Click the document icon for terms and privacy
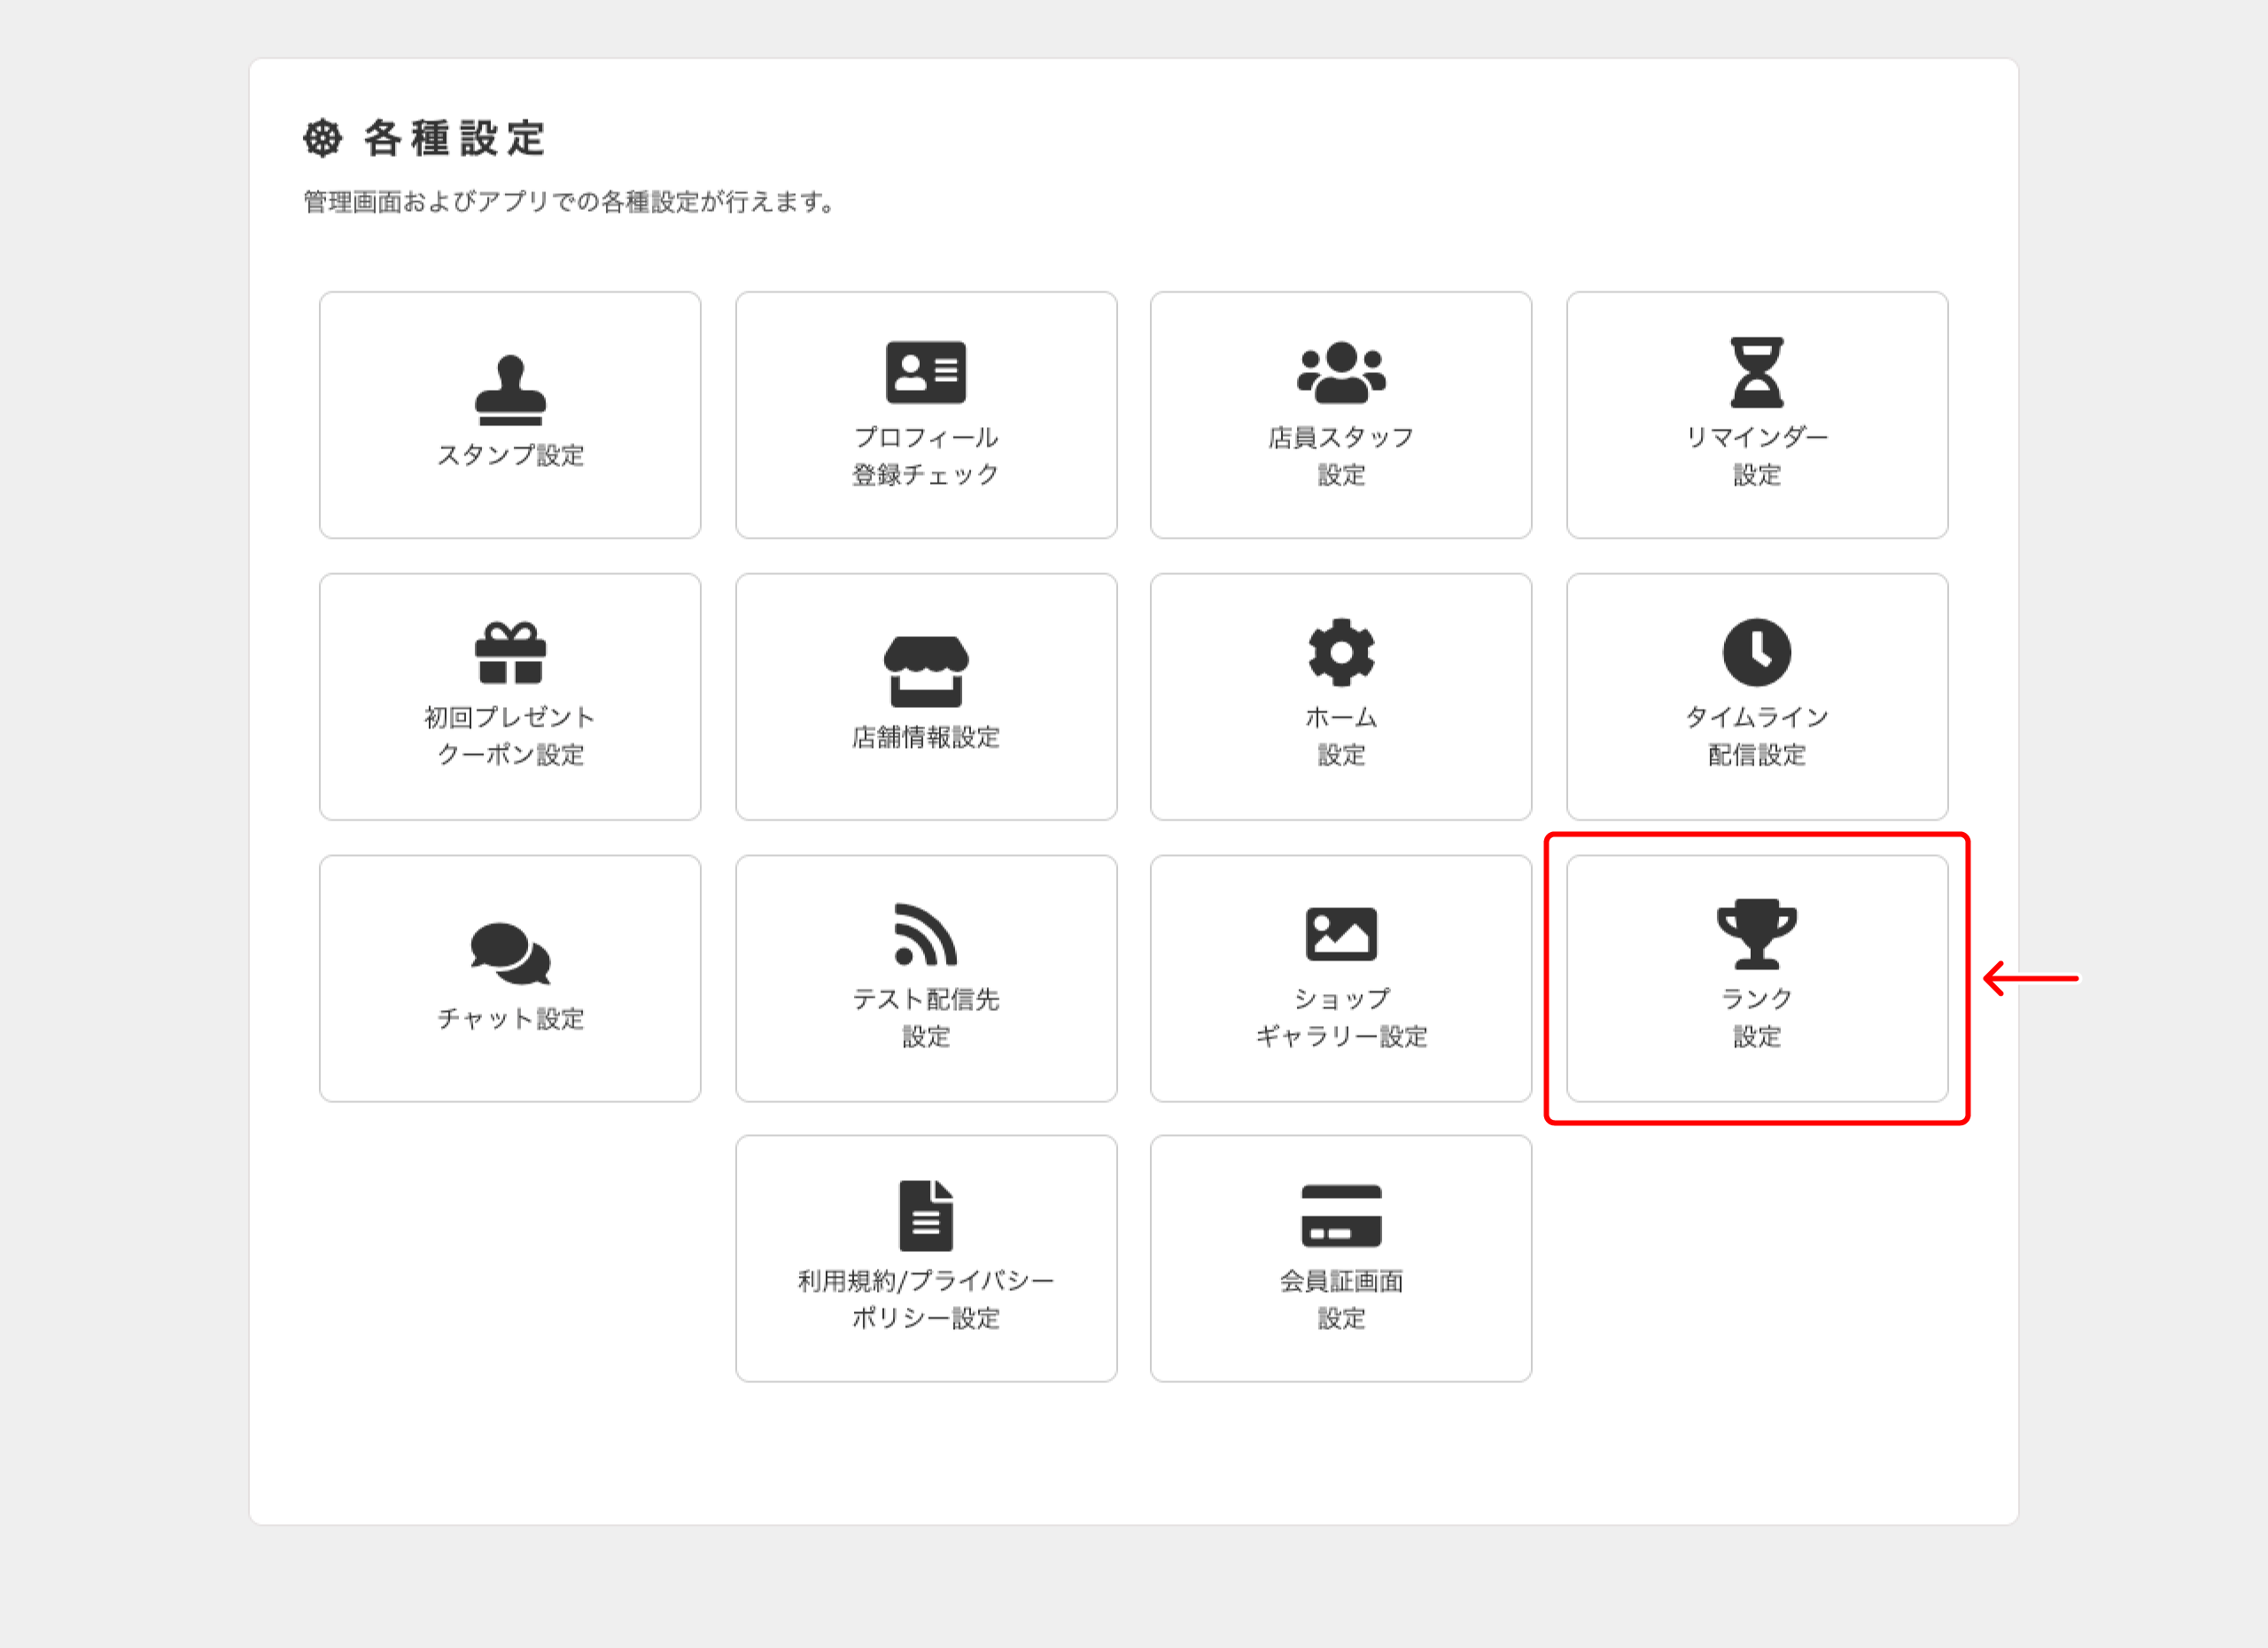Image resolution: width=2268 pixels, height=1648 pixels. tap(926, 1216)
